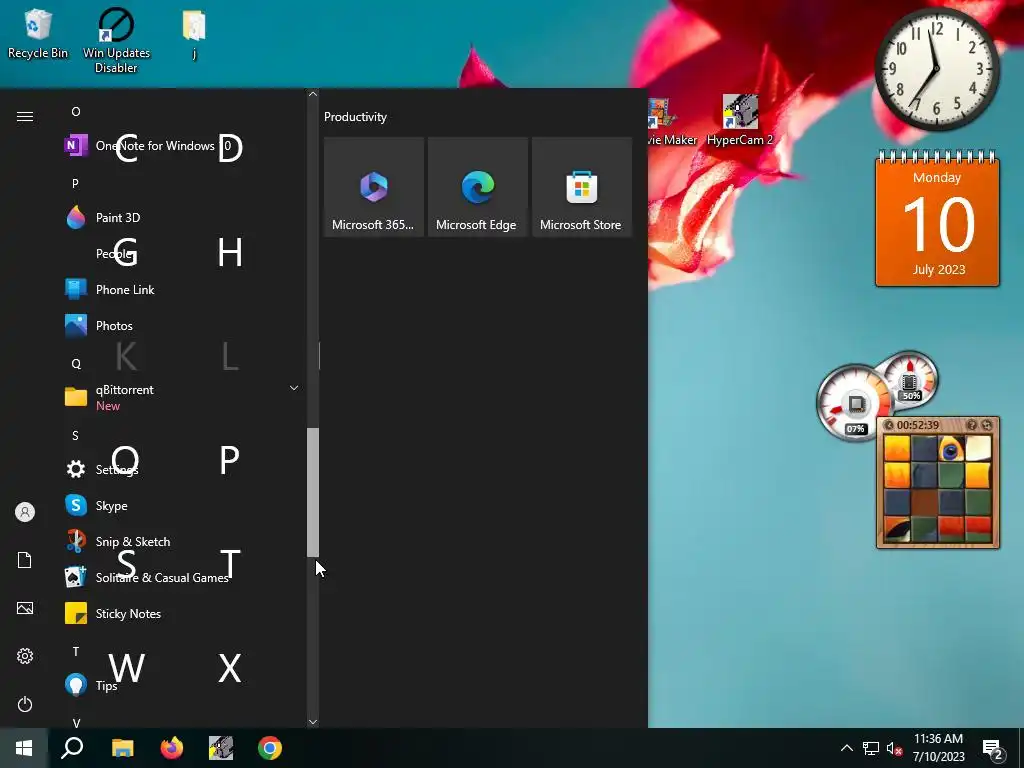
Task: Open the notification Action Center
Action: (x=993, y=748)
